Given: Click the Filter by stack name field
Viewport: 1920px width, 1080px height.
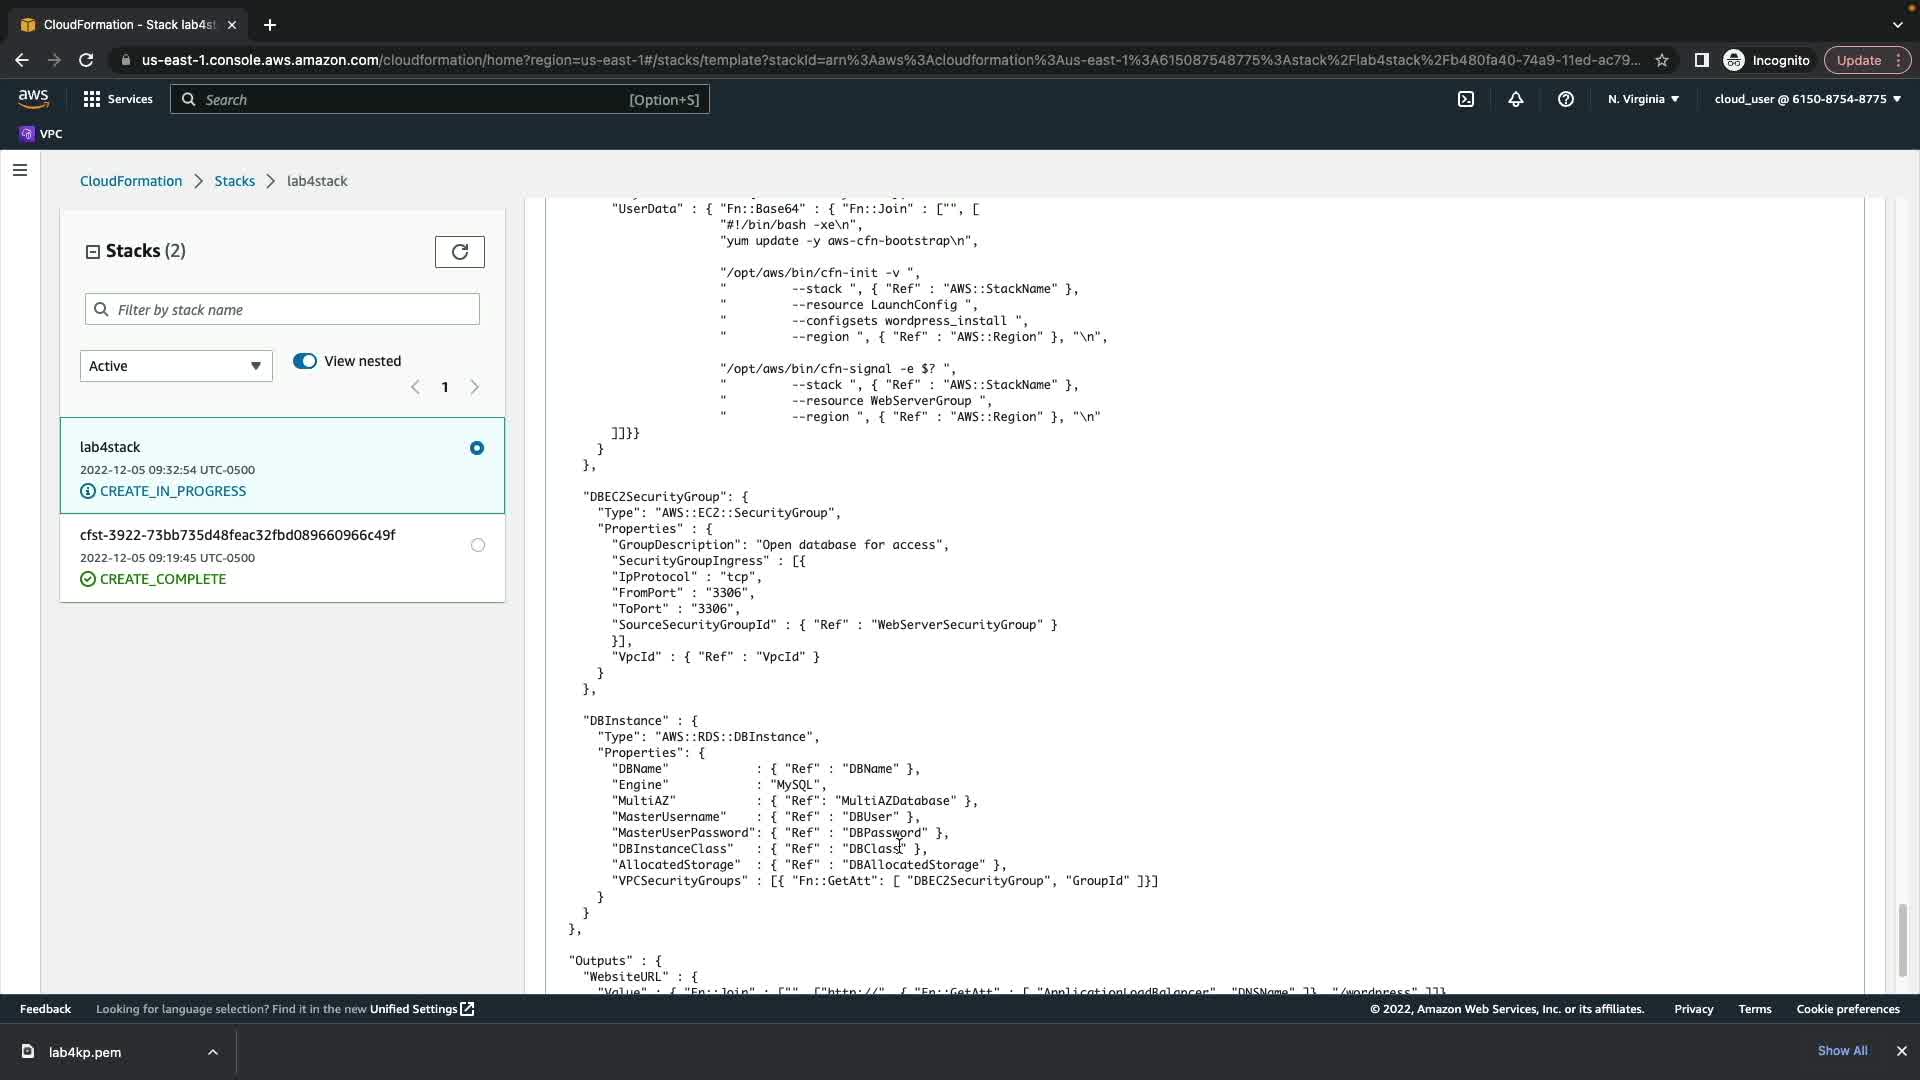Looking at the screenshot, I should pos(282,310).
